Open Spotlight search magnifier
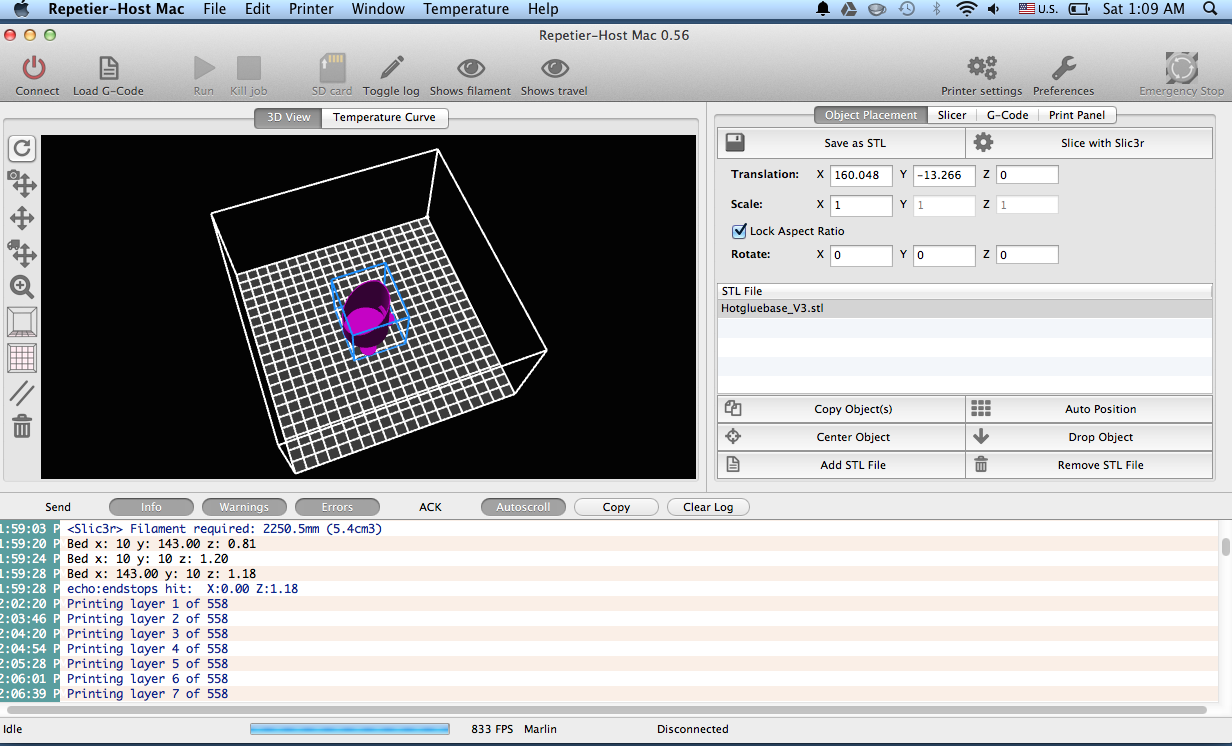Screen dimensions: 1232x746 click(x=1209, y=9)
